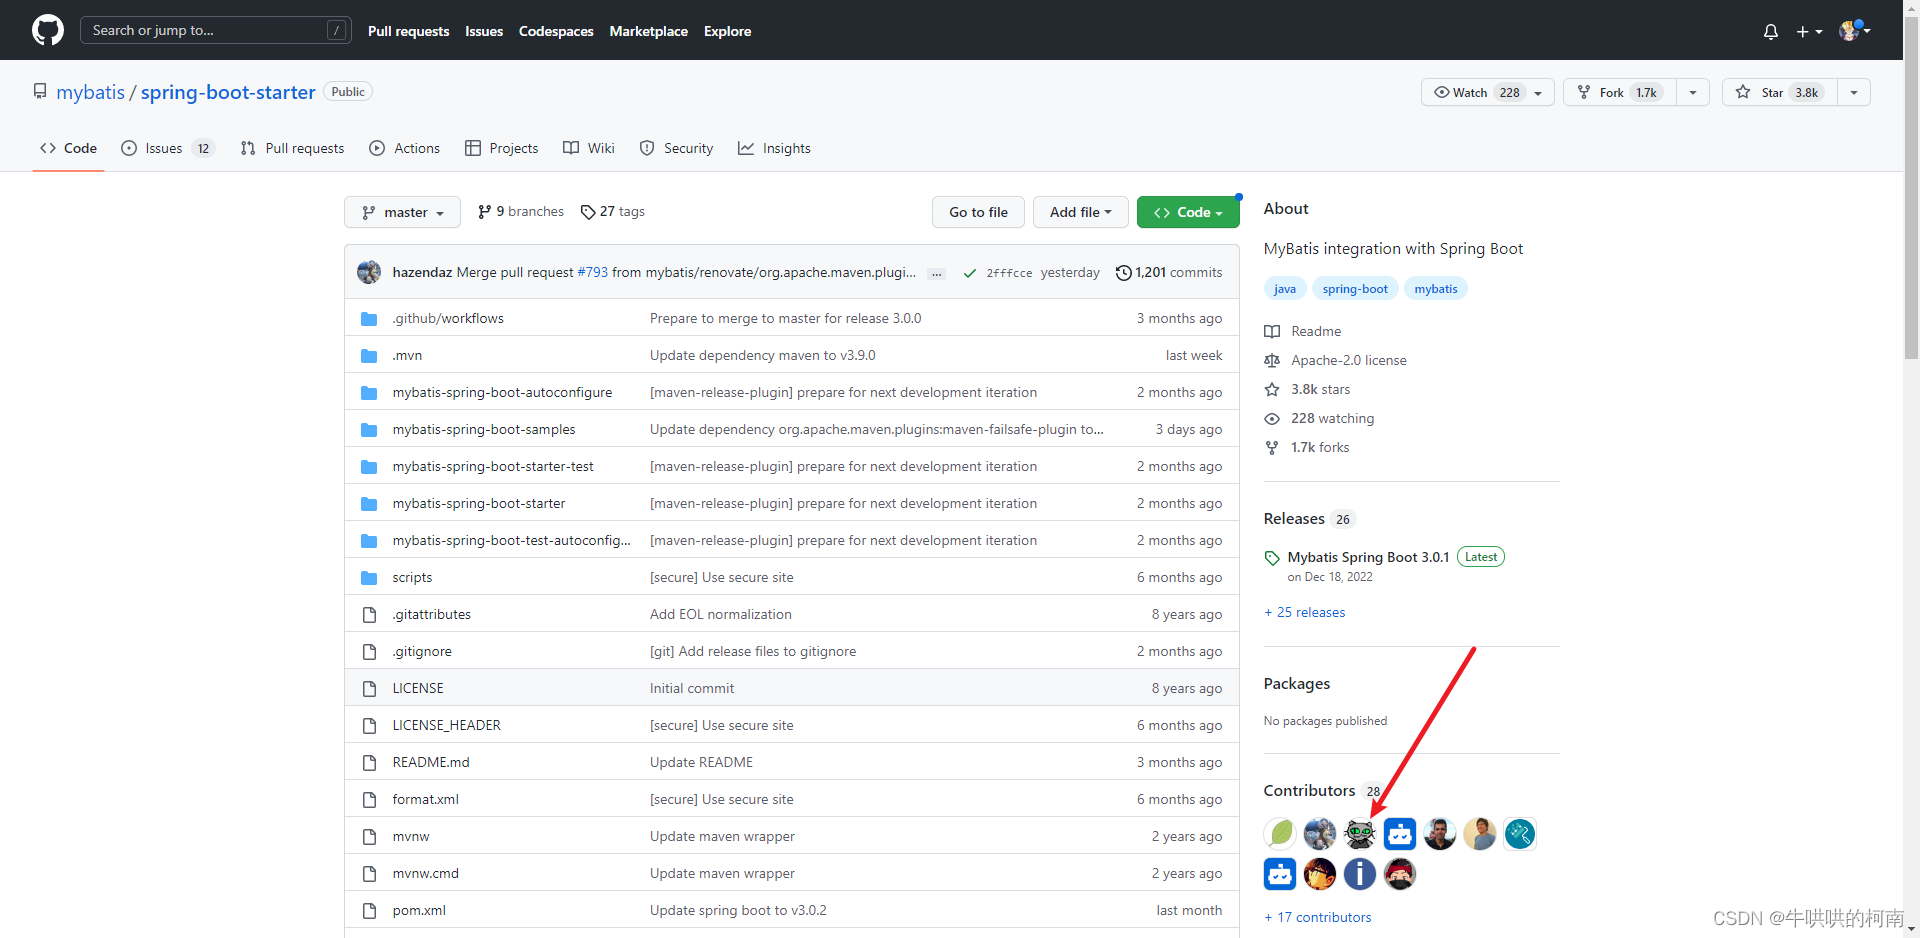Fork the repository

tap(1619, 92)
